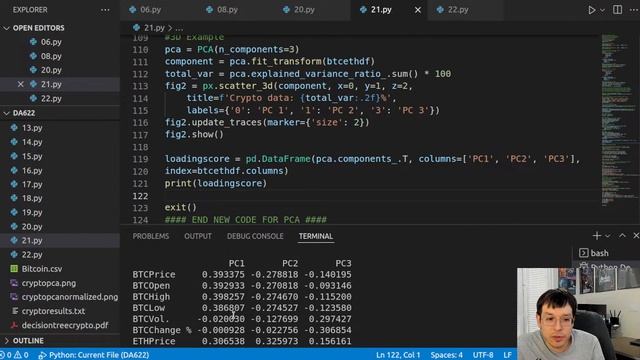Change indentation via Spaces: 4

point(447,355)
